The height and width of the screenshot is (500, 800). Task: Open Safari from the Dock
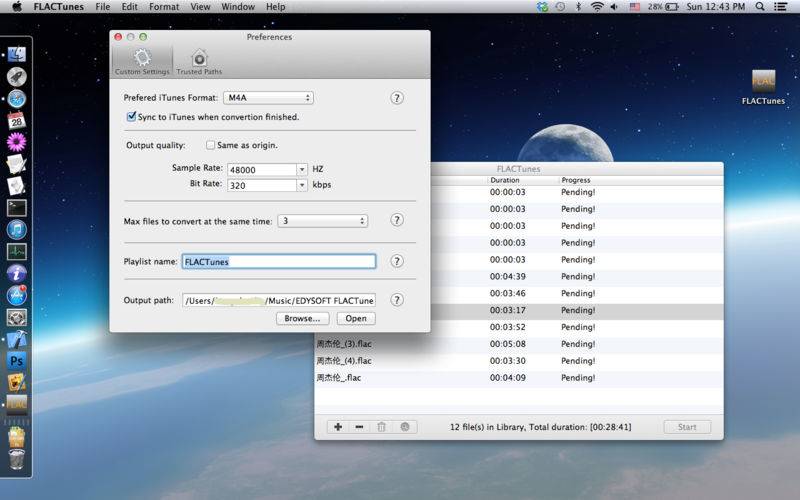(x=16, y=98)
